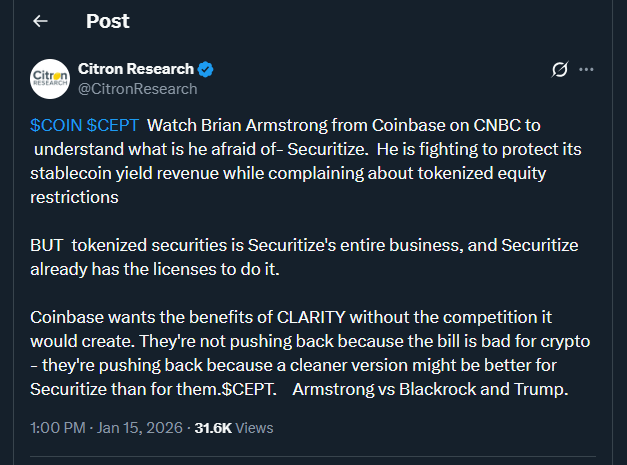Screen dimensions: 627x465
Task: Click the paragraph starting 'Watch Brian Armstrong'
Action: tap(300, 161)
